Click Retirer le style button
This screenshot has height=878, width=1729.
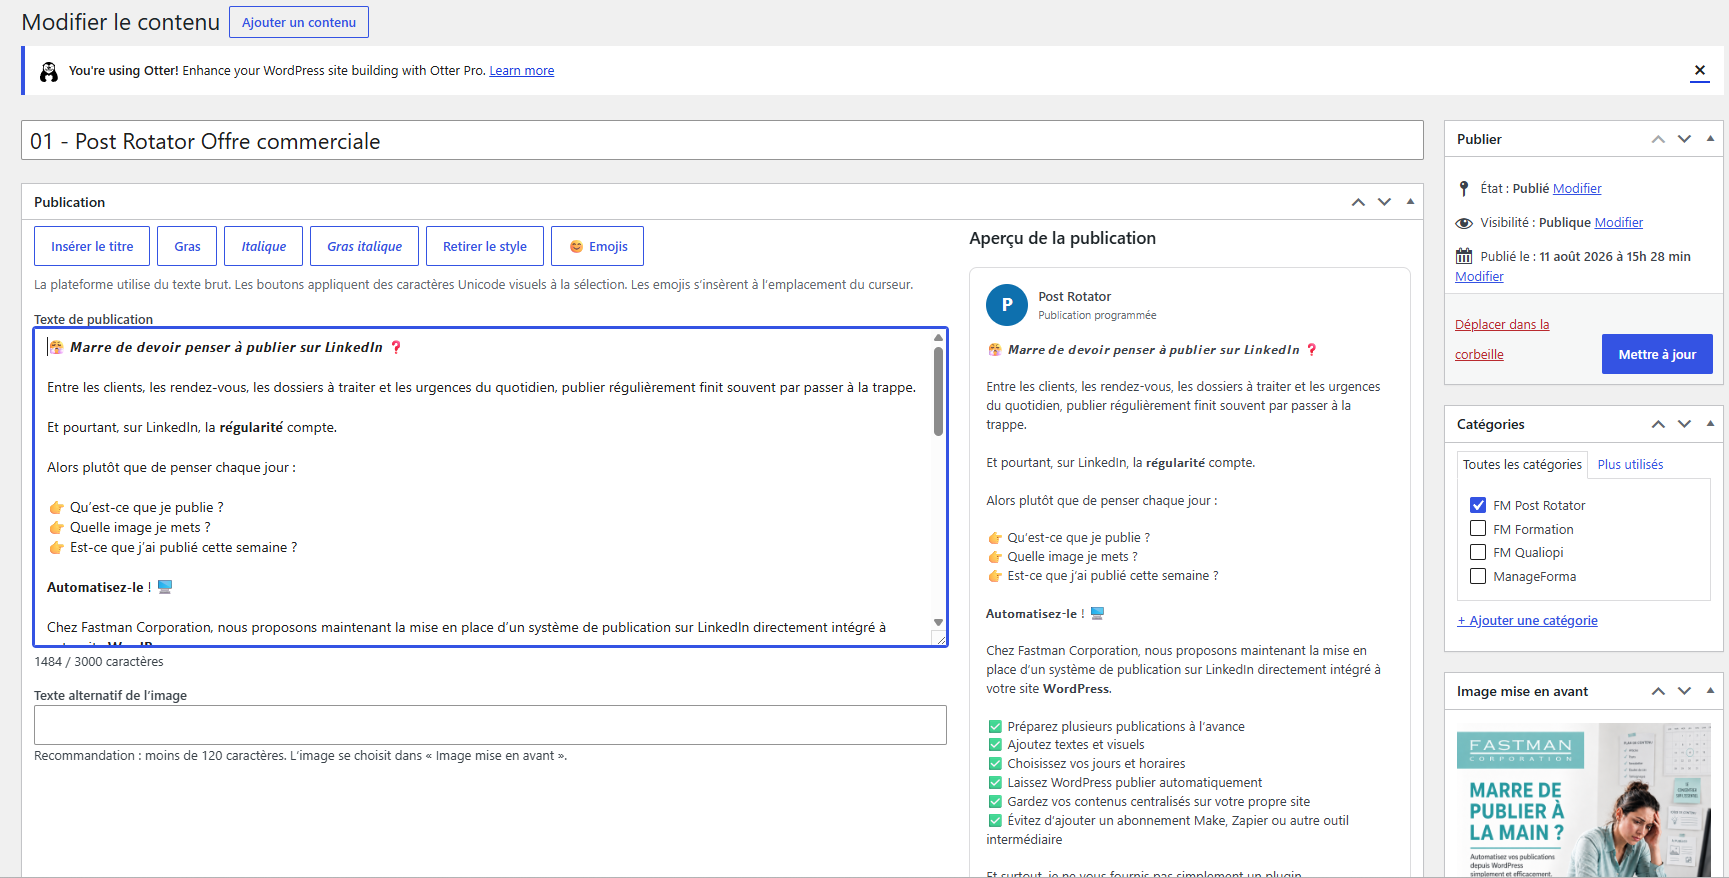pyautogui.click(x=485, y=246)
